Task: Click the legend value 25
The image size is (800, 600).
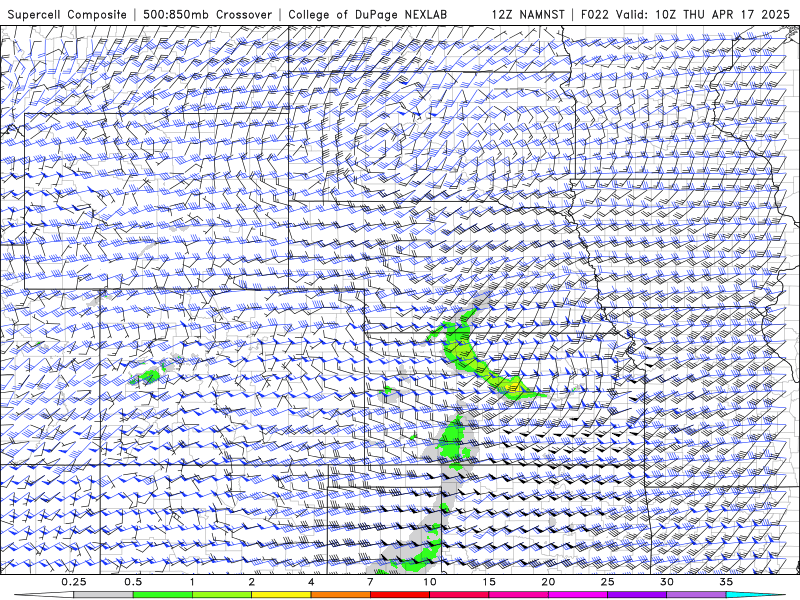Action: [x=608, y=582]
